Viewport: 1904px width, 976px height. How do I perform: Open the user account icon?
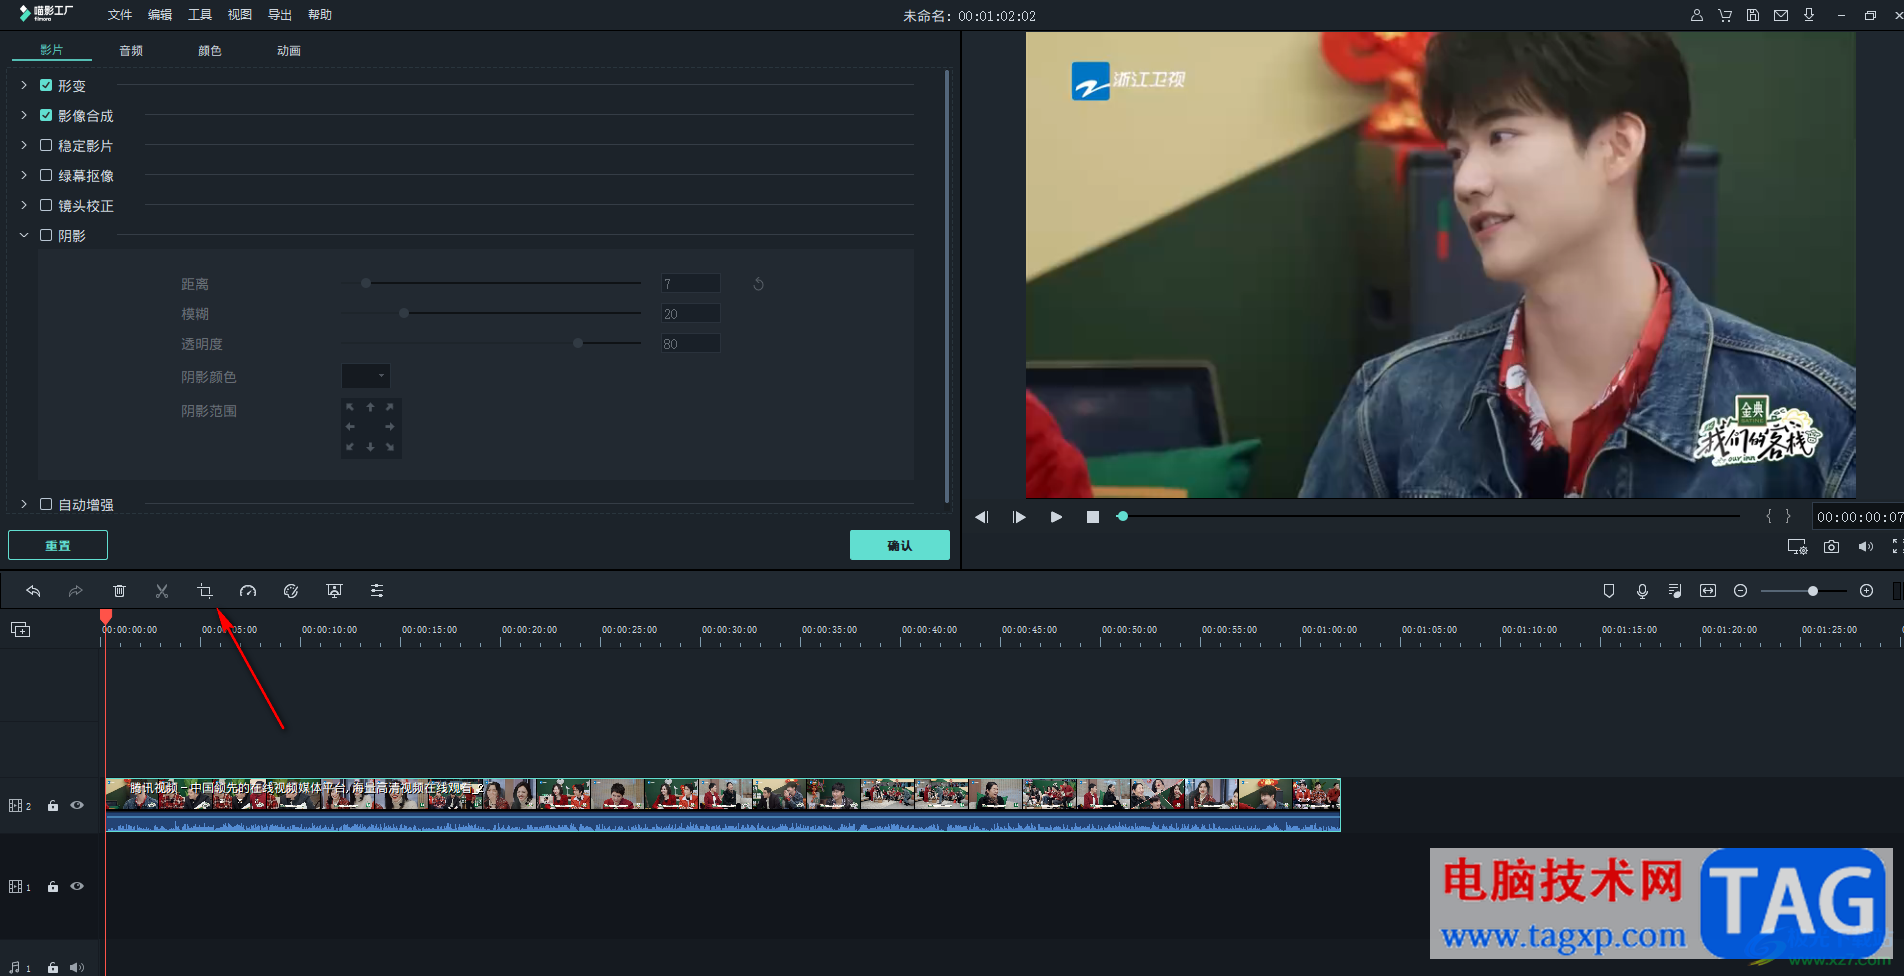(x=1697, y=15)
